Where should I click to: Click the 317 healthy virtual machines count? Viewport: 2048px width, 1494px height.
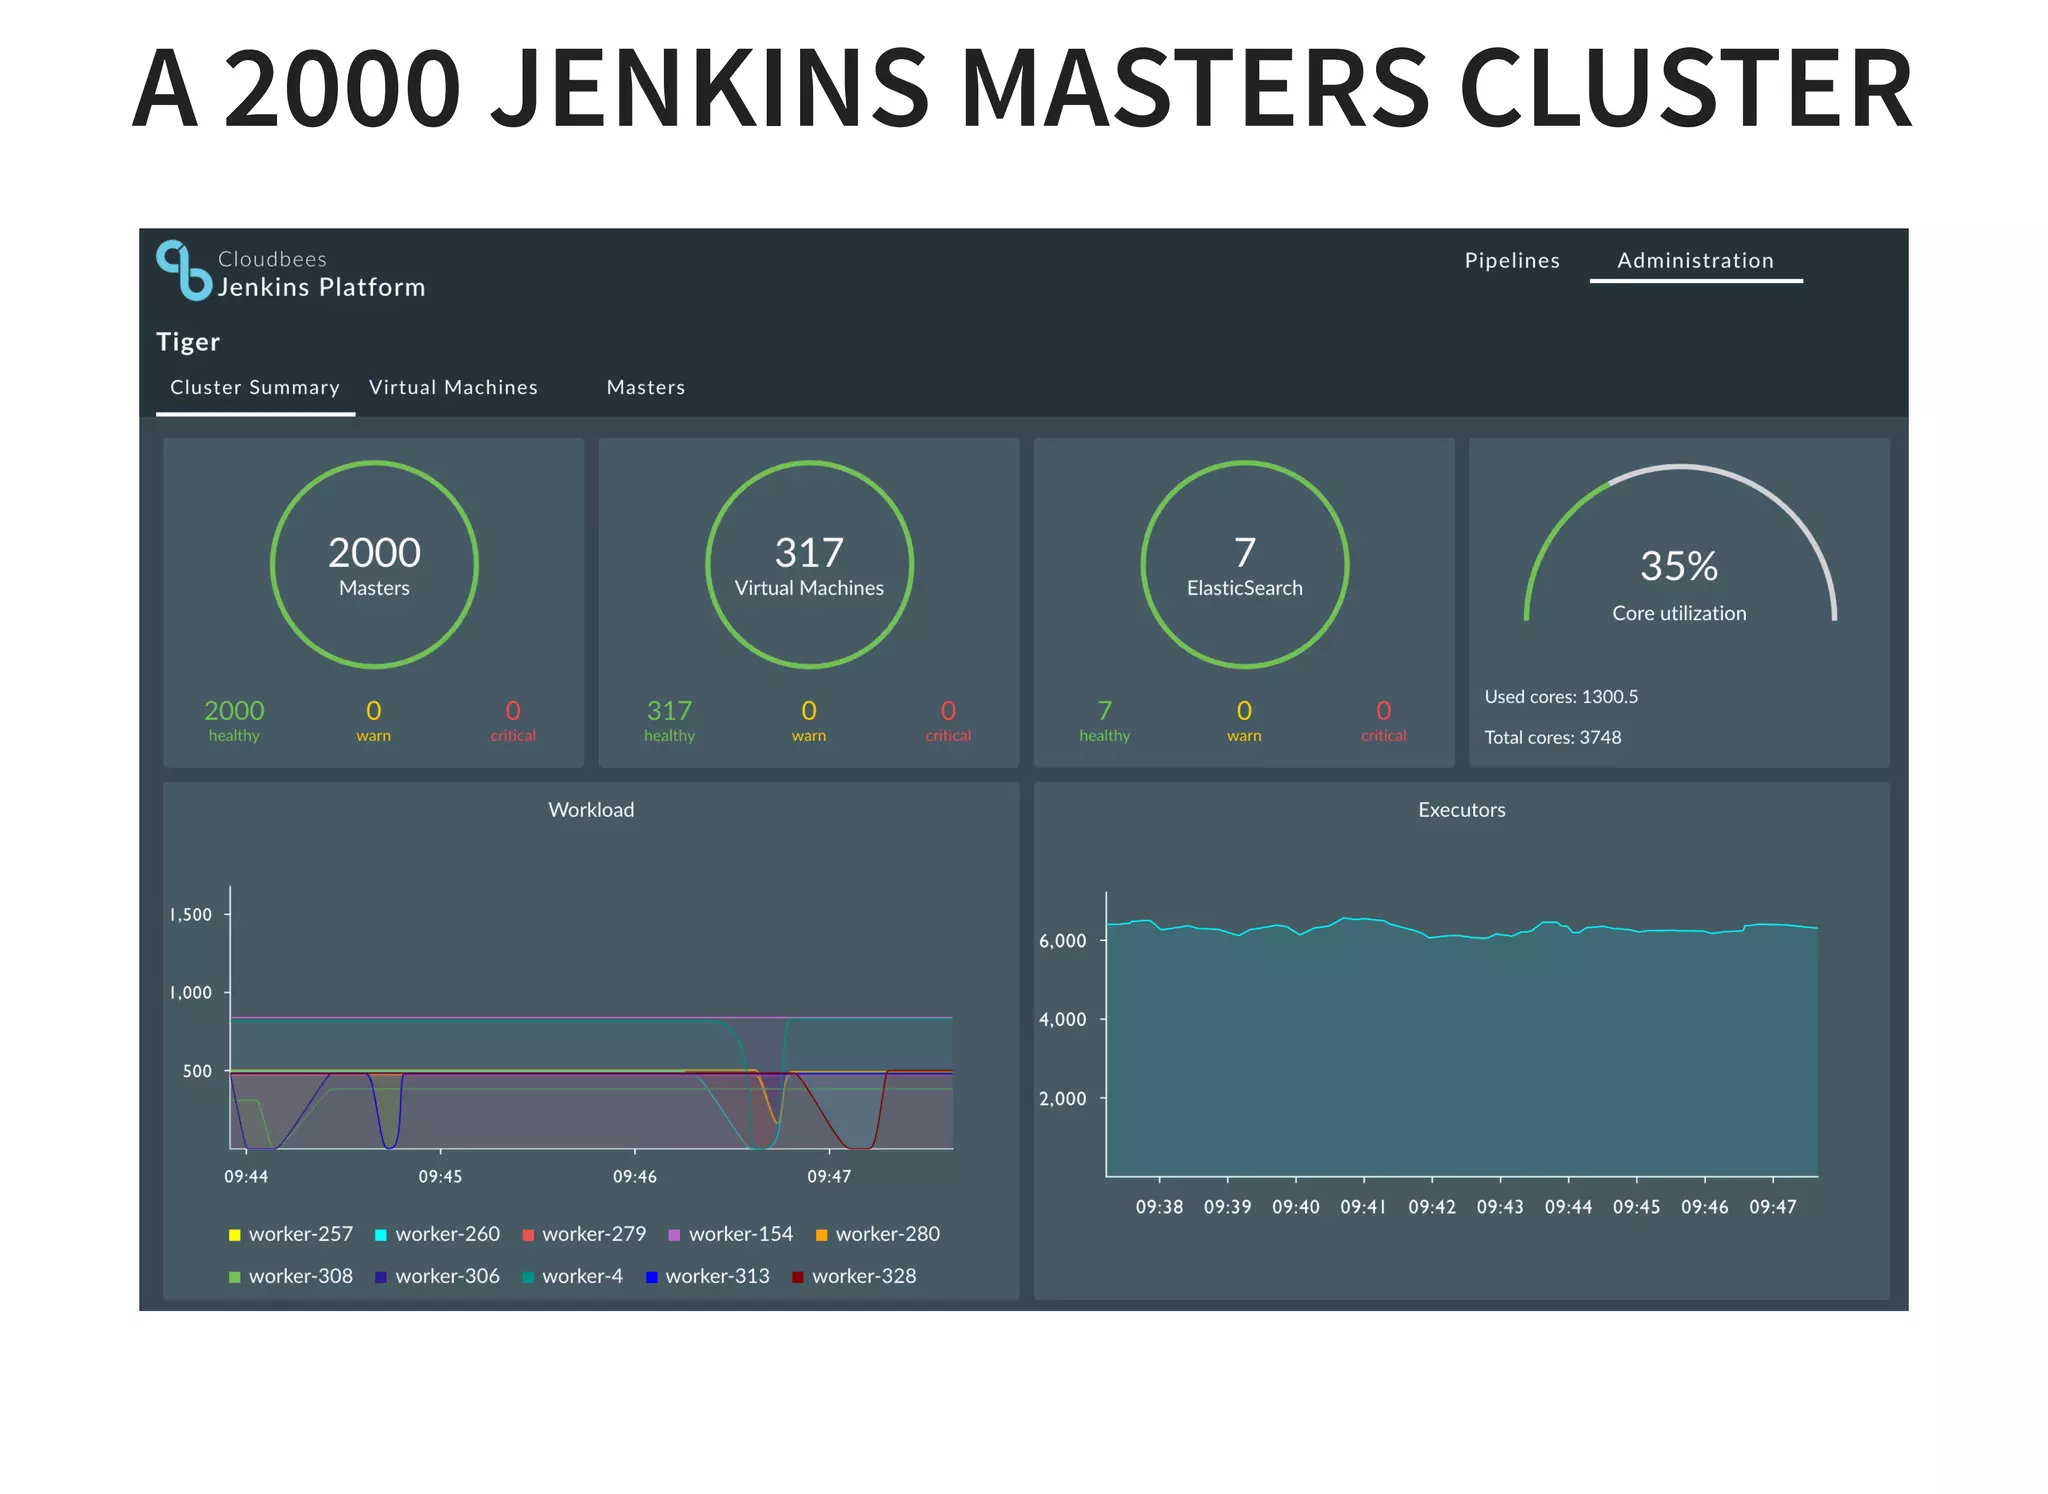(669, 720)
